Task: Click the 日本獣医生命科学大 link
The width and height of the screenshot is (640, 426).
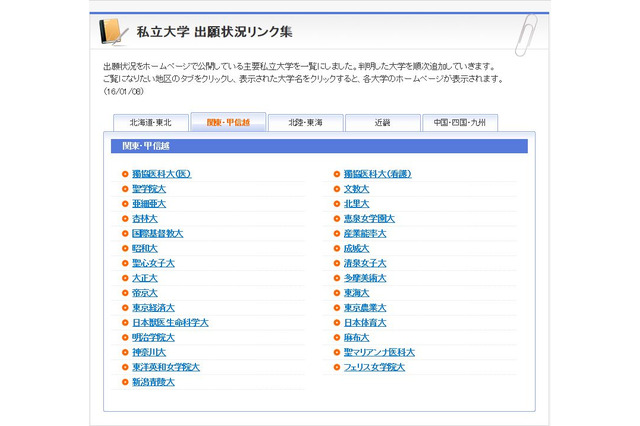Action: click(x=170, y=323)
